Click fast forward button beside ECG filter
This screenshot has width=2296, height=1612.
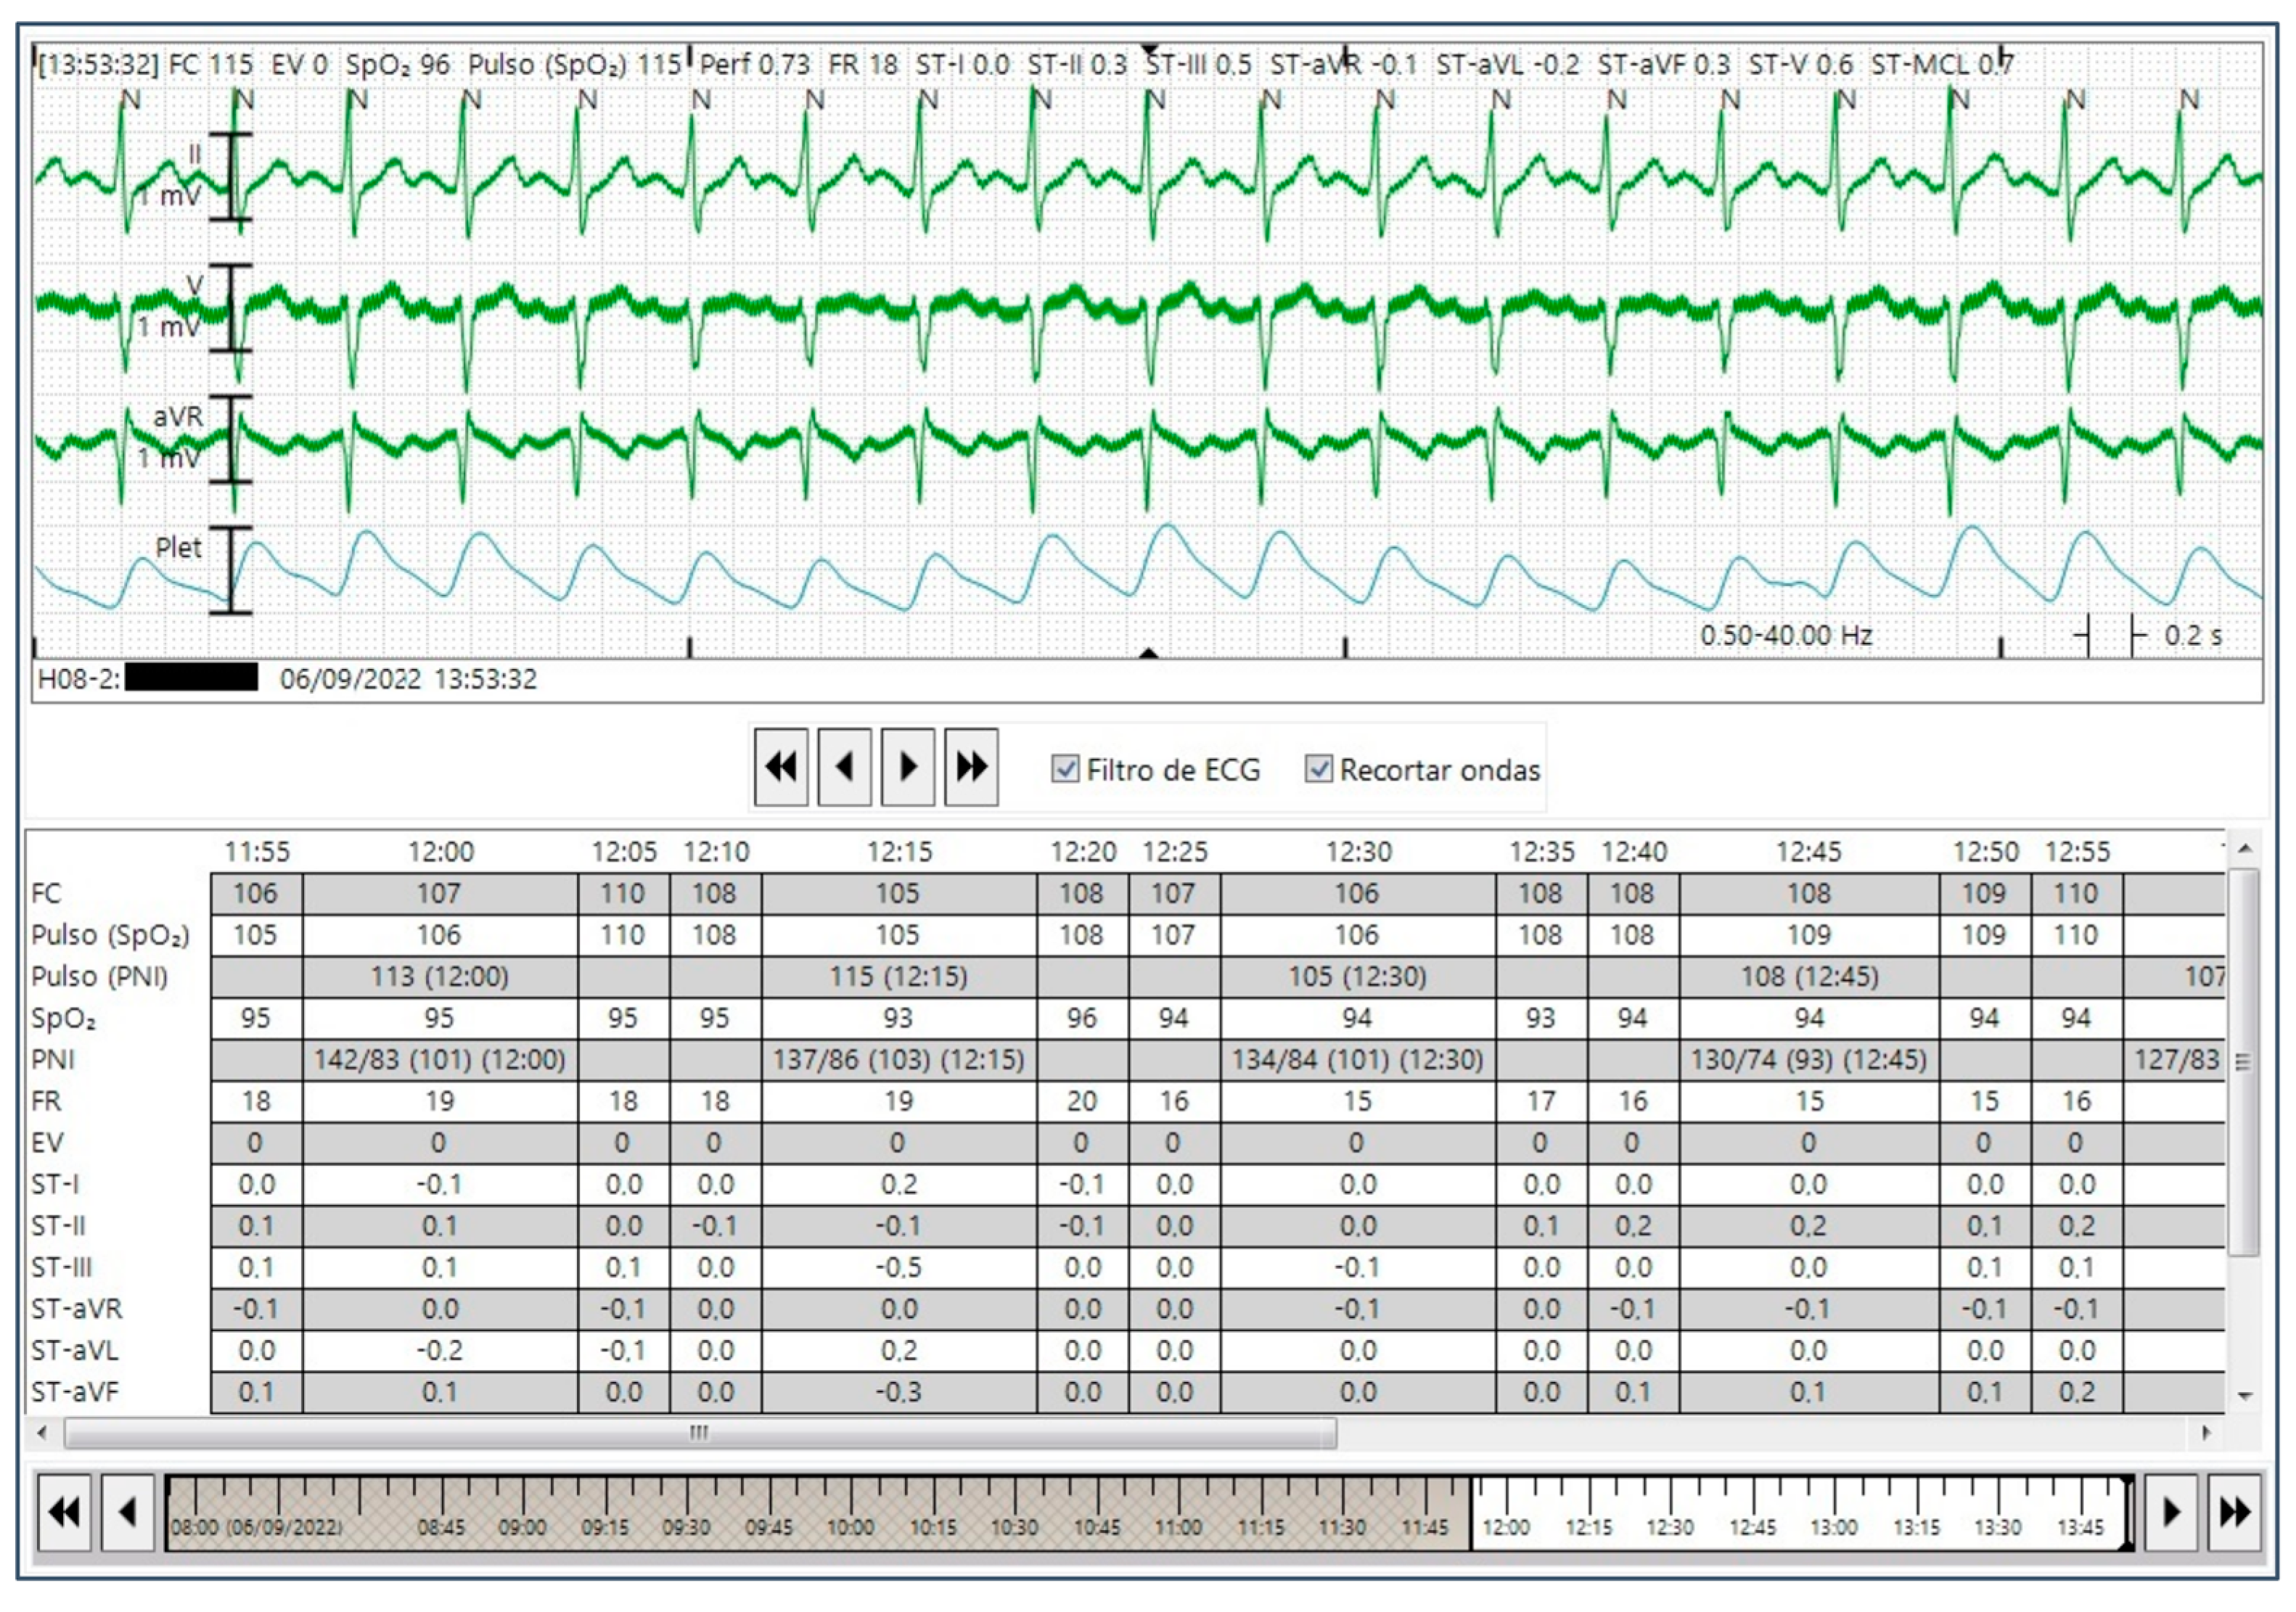(971, 768)
